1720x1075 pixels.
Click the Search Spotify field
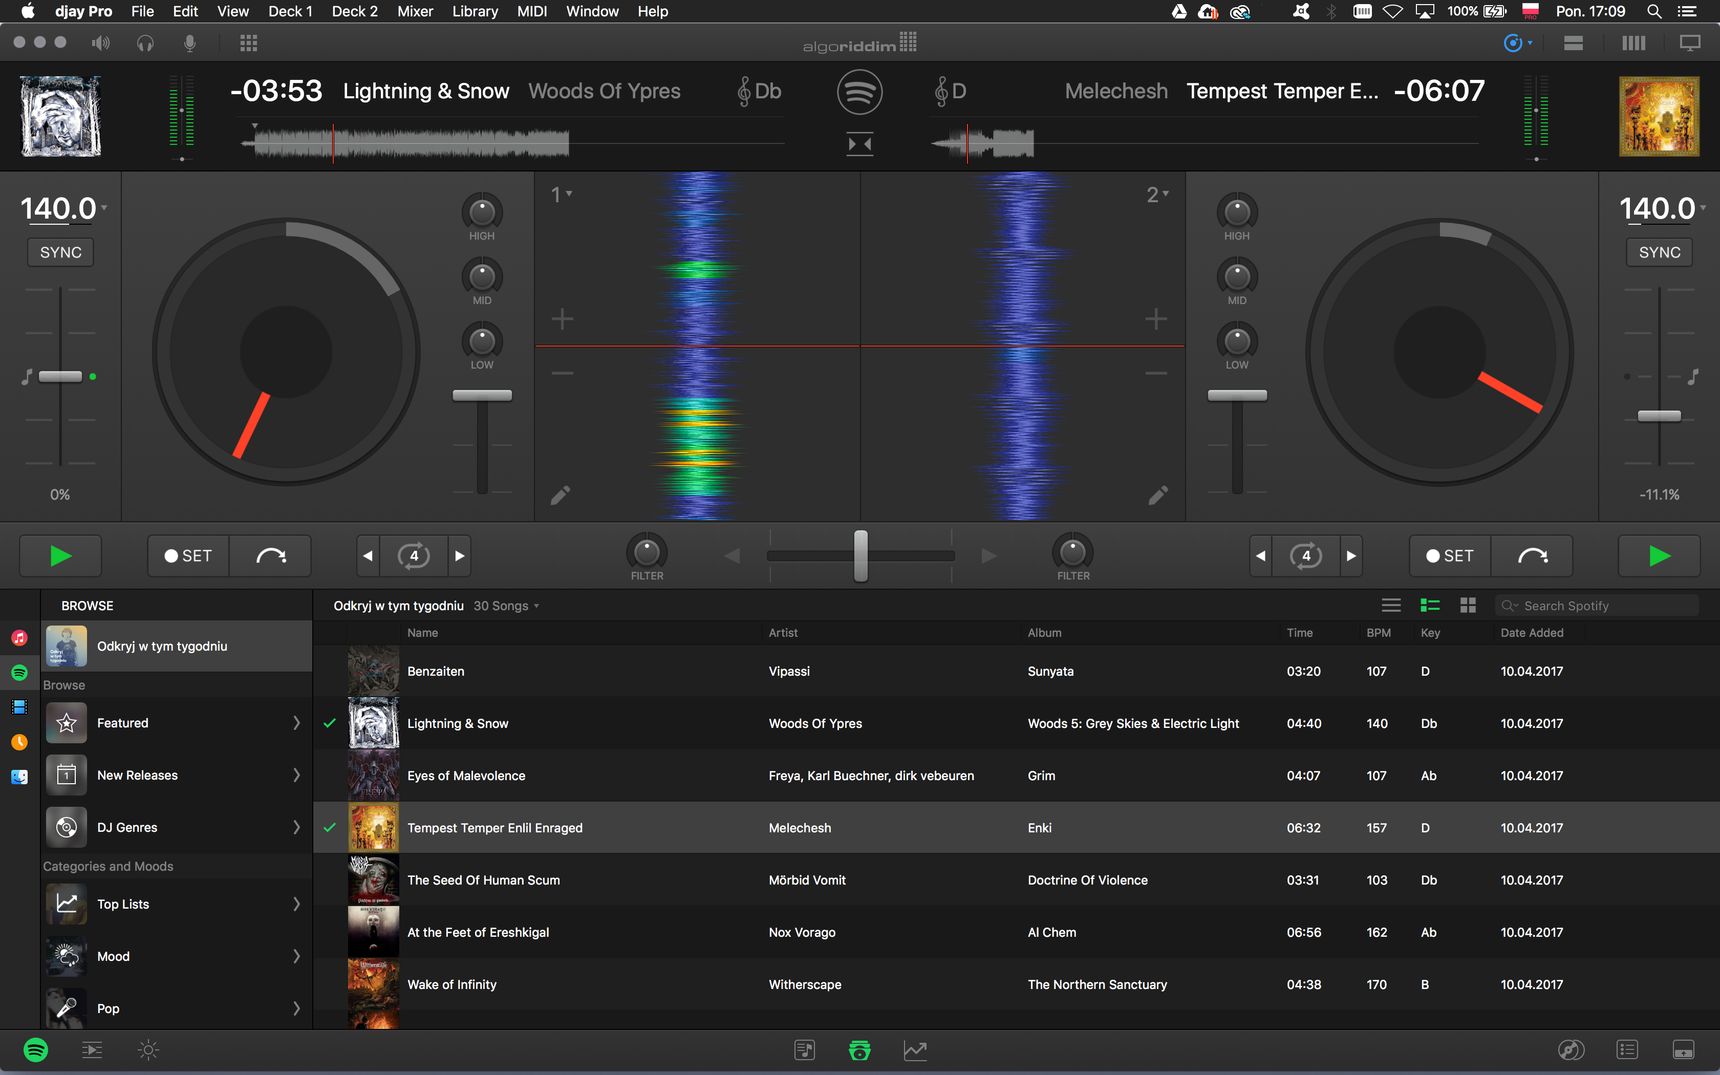[x=1597, y=605]
